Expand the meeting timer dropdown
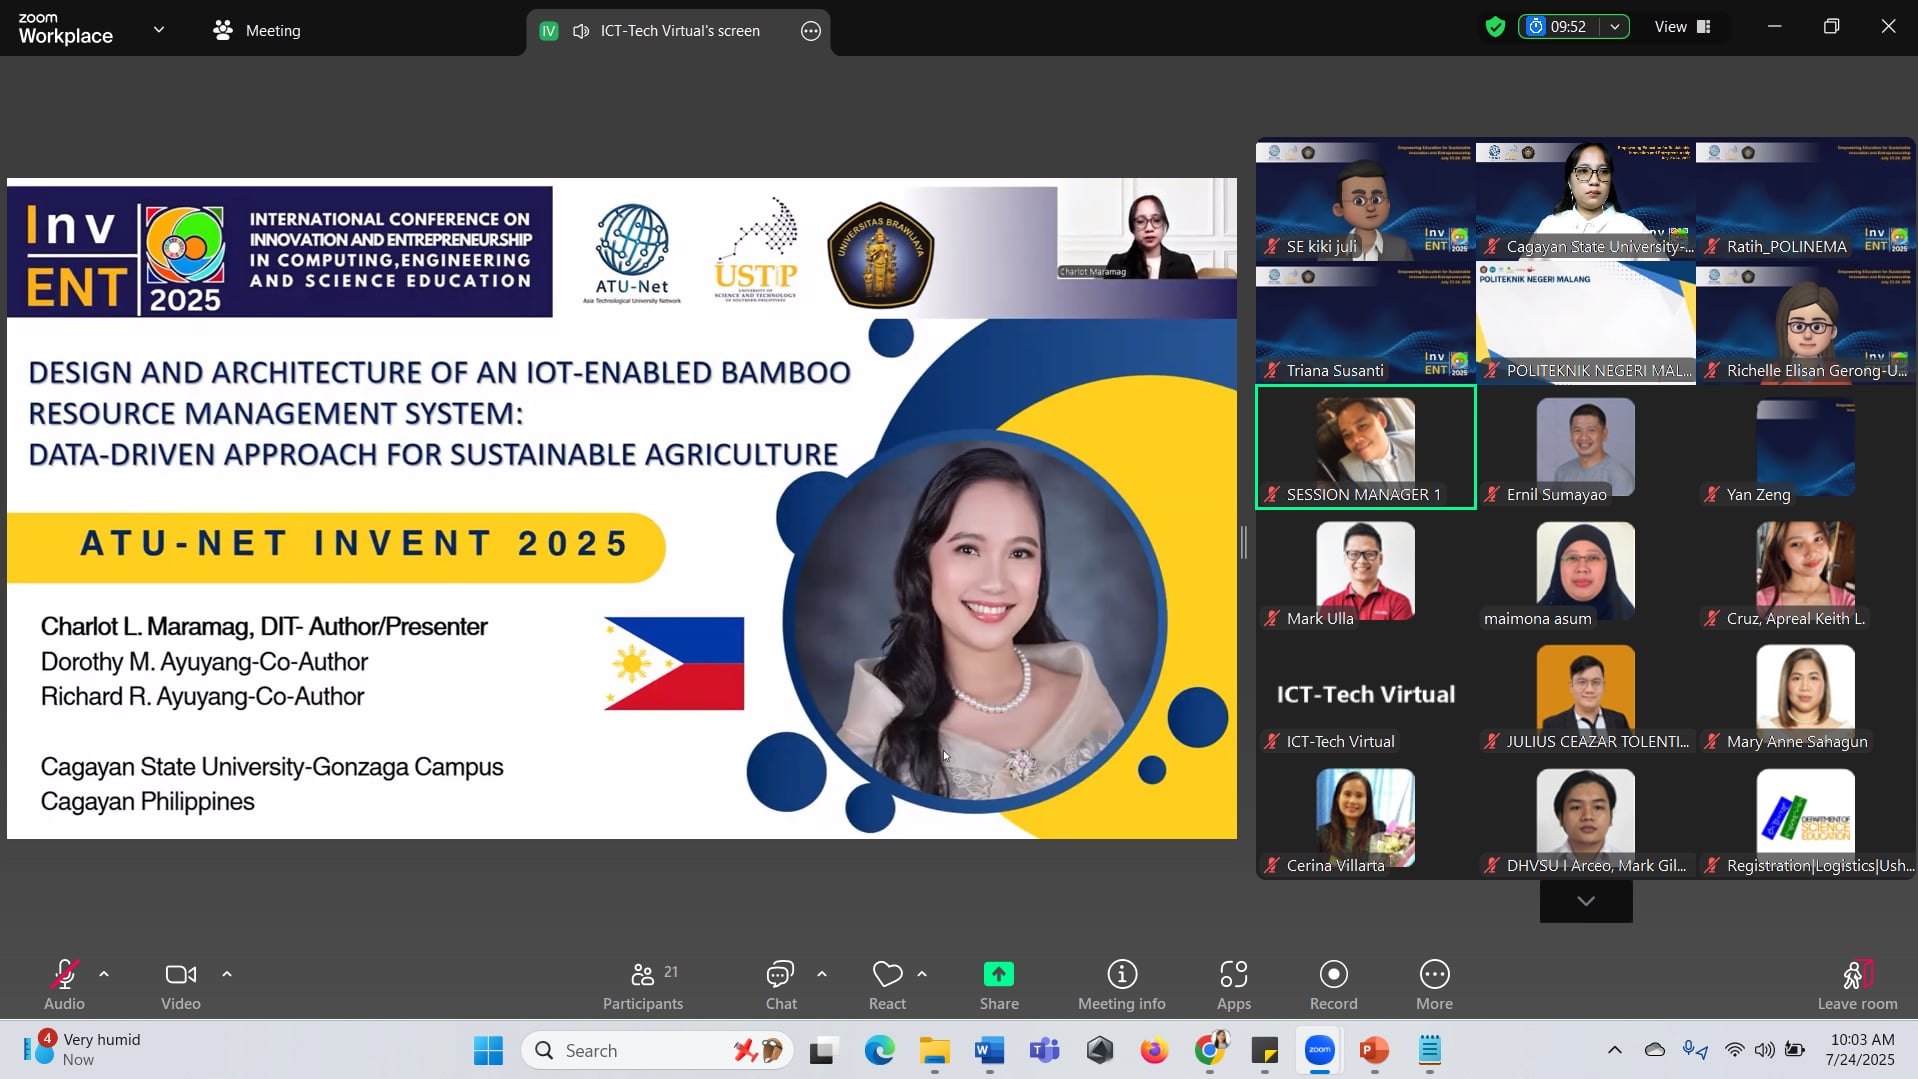 [1615, 27]
